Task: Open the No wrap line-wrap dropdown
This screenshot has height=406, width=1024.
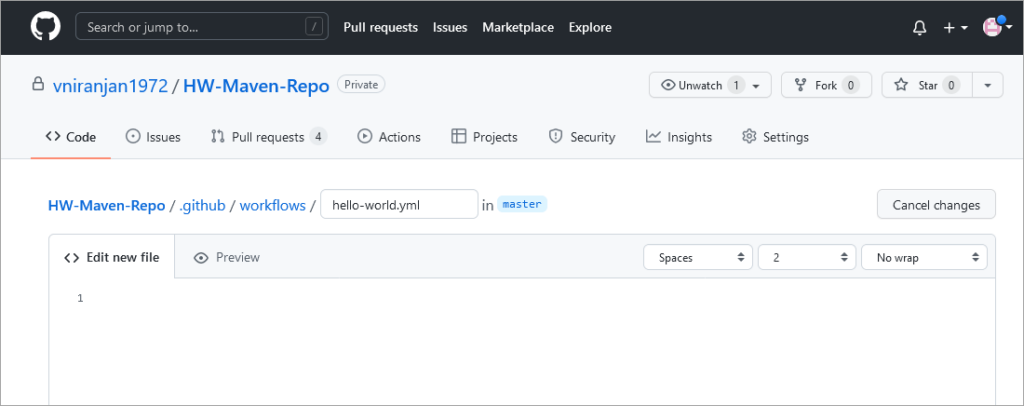Action: 924,257
